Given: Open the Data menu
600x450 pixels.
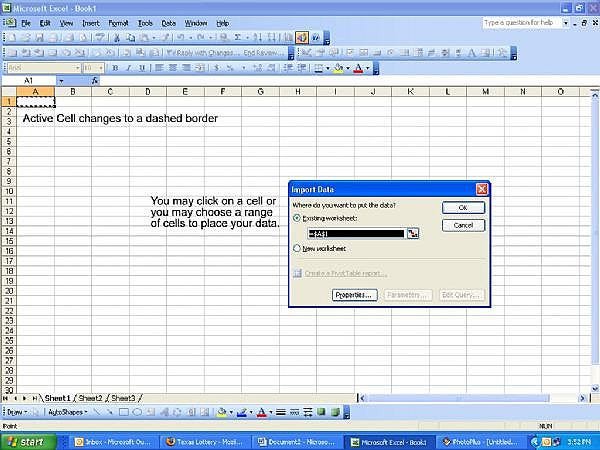Looking at the screenshot, I should (168, 22).
